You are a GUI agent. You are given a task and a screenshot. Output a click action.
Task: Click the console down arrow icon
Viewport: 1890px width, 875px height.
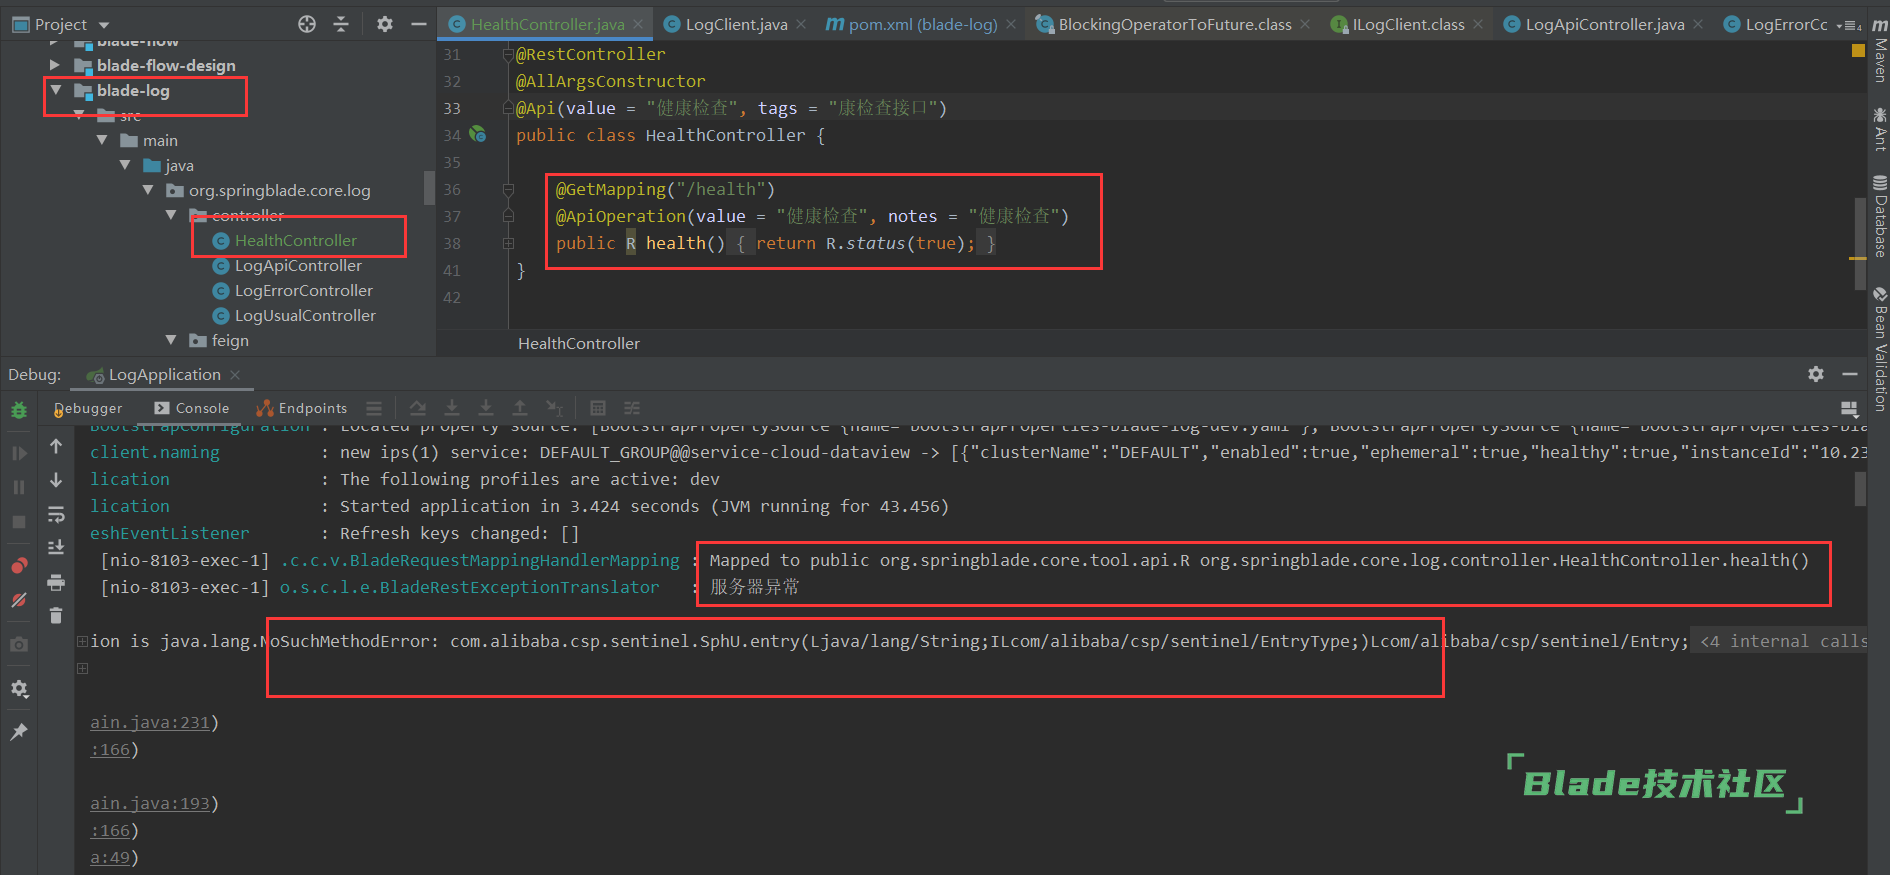coord(56,480)
